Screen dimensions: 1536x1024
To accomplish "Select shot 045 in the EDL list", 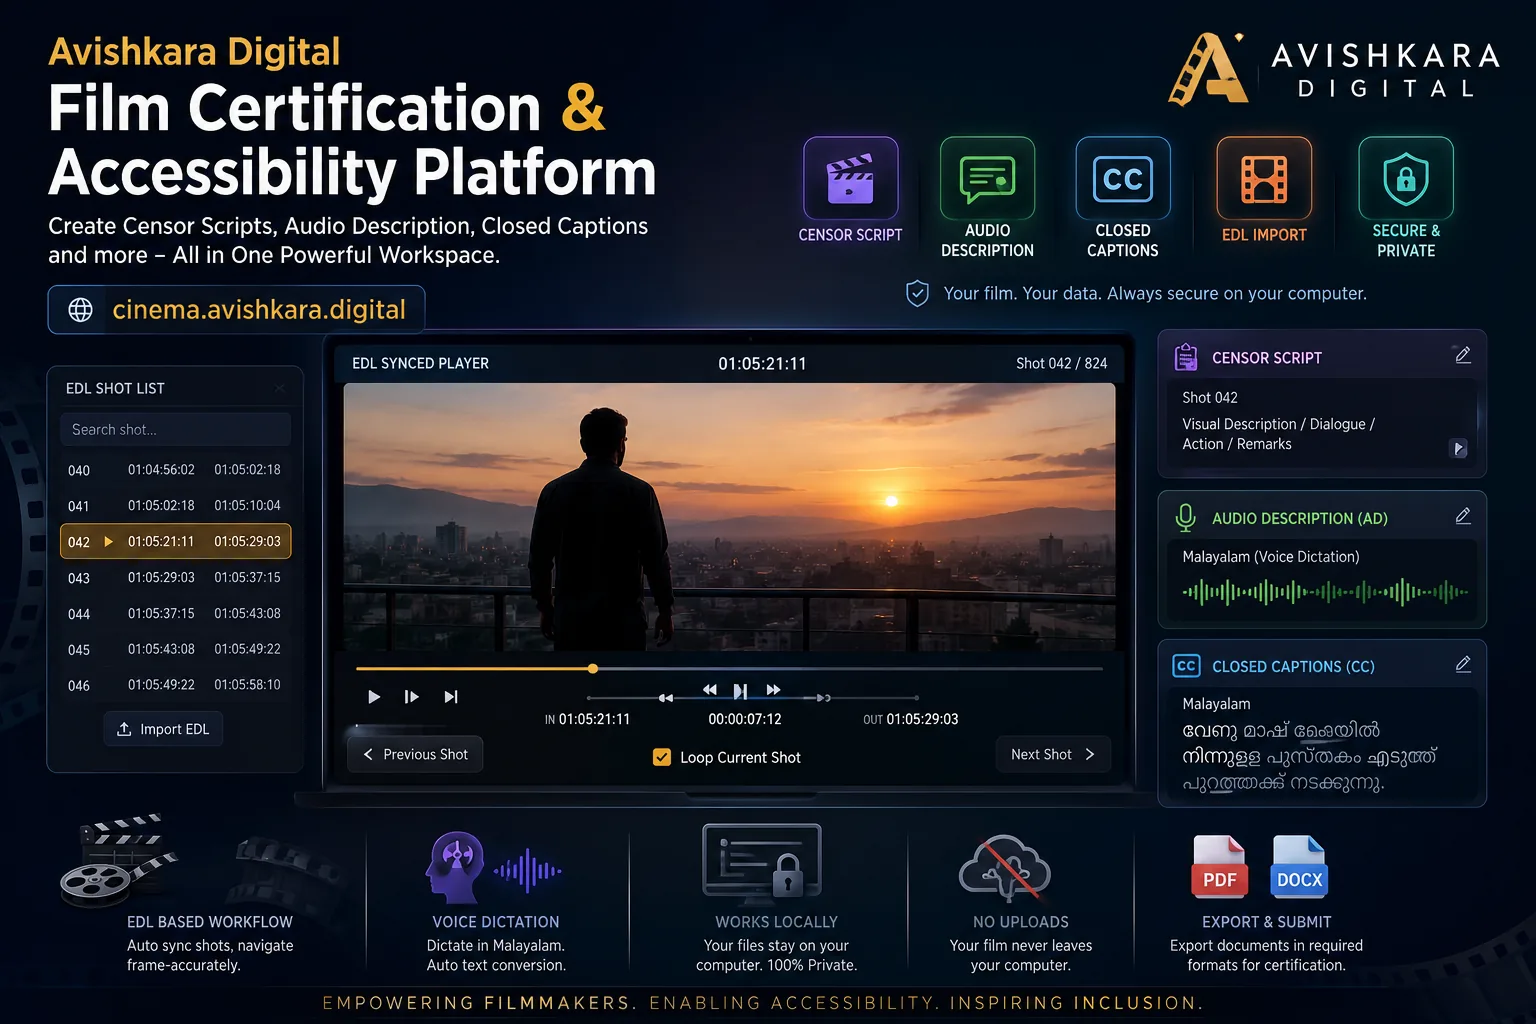I will (x=176, y=650).
